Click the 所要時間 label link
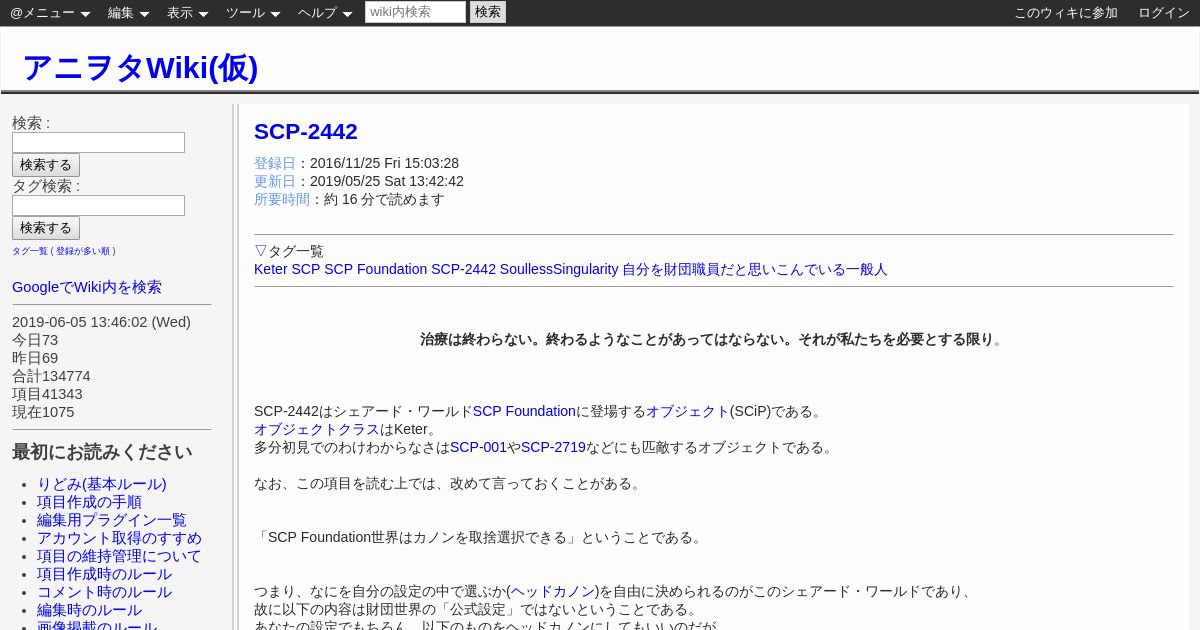This screenshot has height=630, width=1200. [x=282, y=199]
